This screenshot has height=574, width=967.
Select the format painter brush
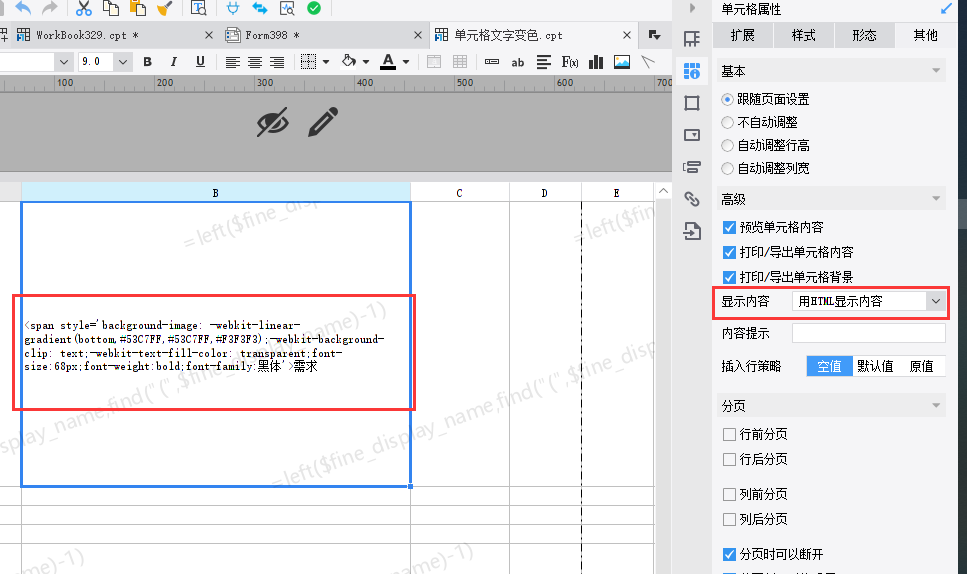[165, 8]
